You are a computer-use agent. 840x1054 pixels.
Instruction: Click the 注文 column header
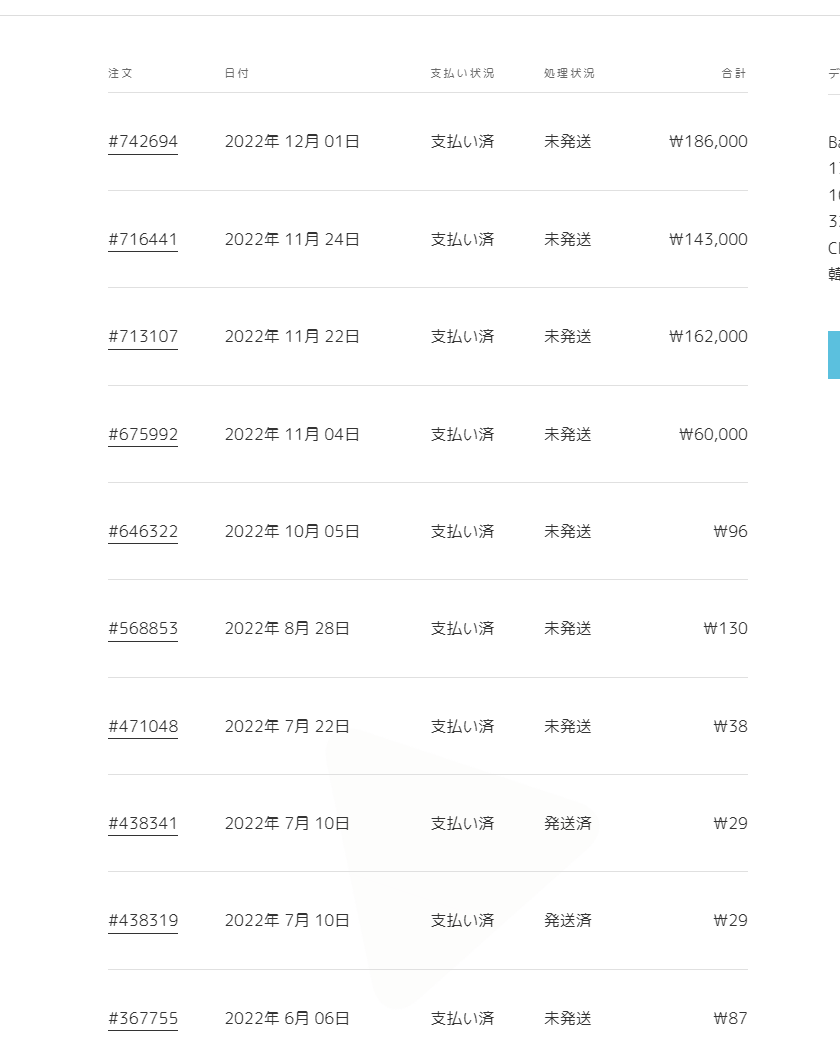point(120,74)
